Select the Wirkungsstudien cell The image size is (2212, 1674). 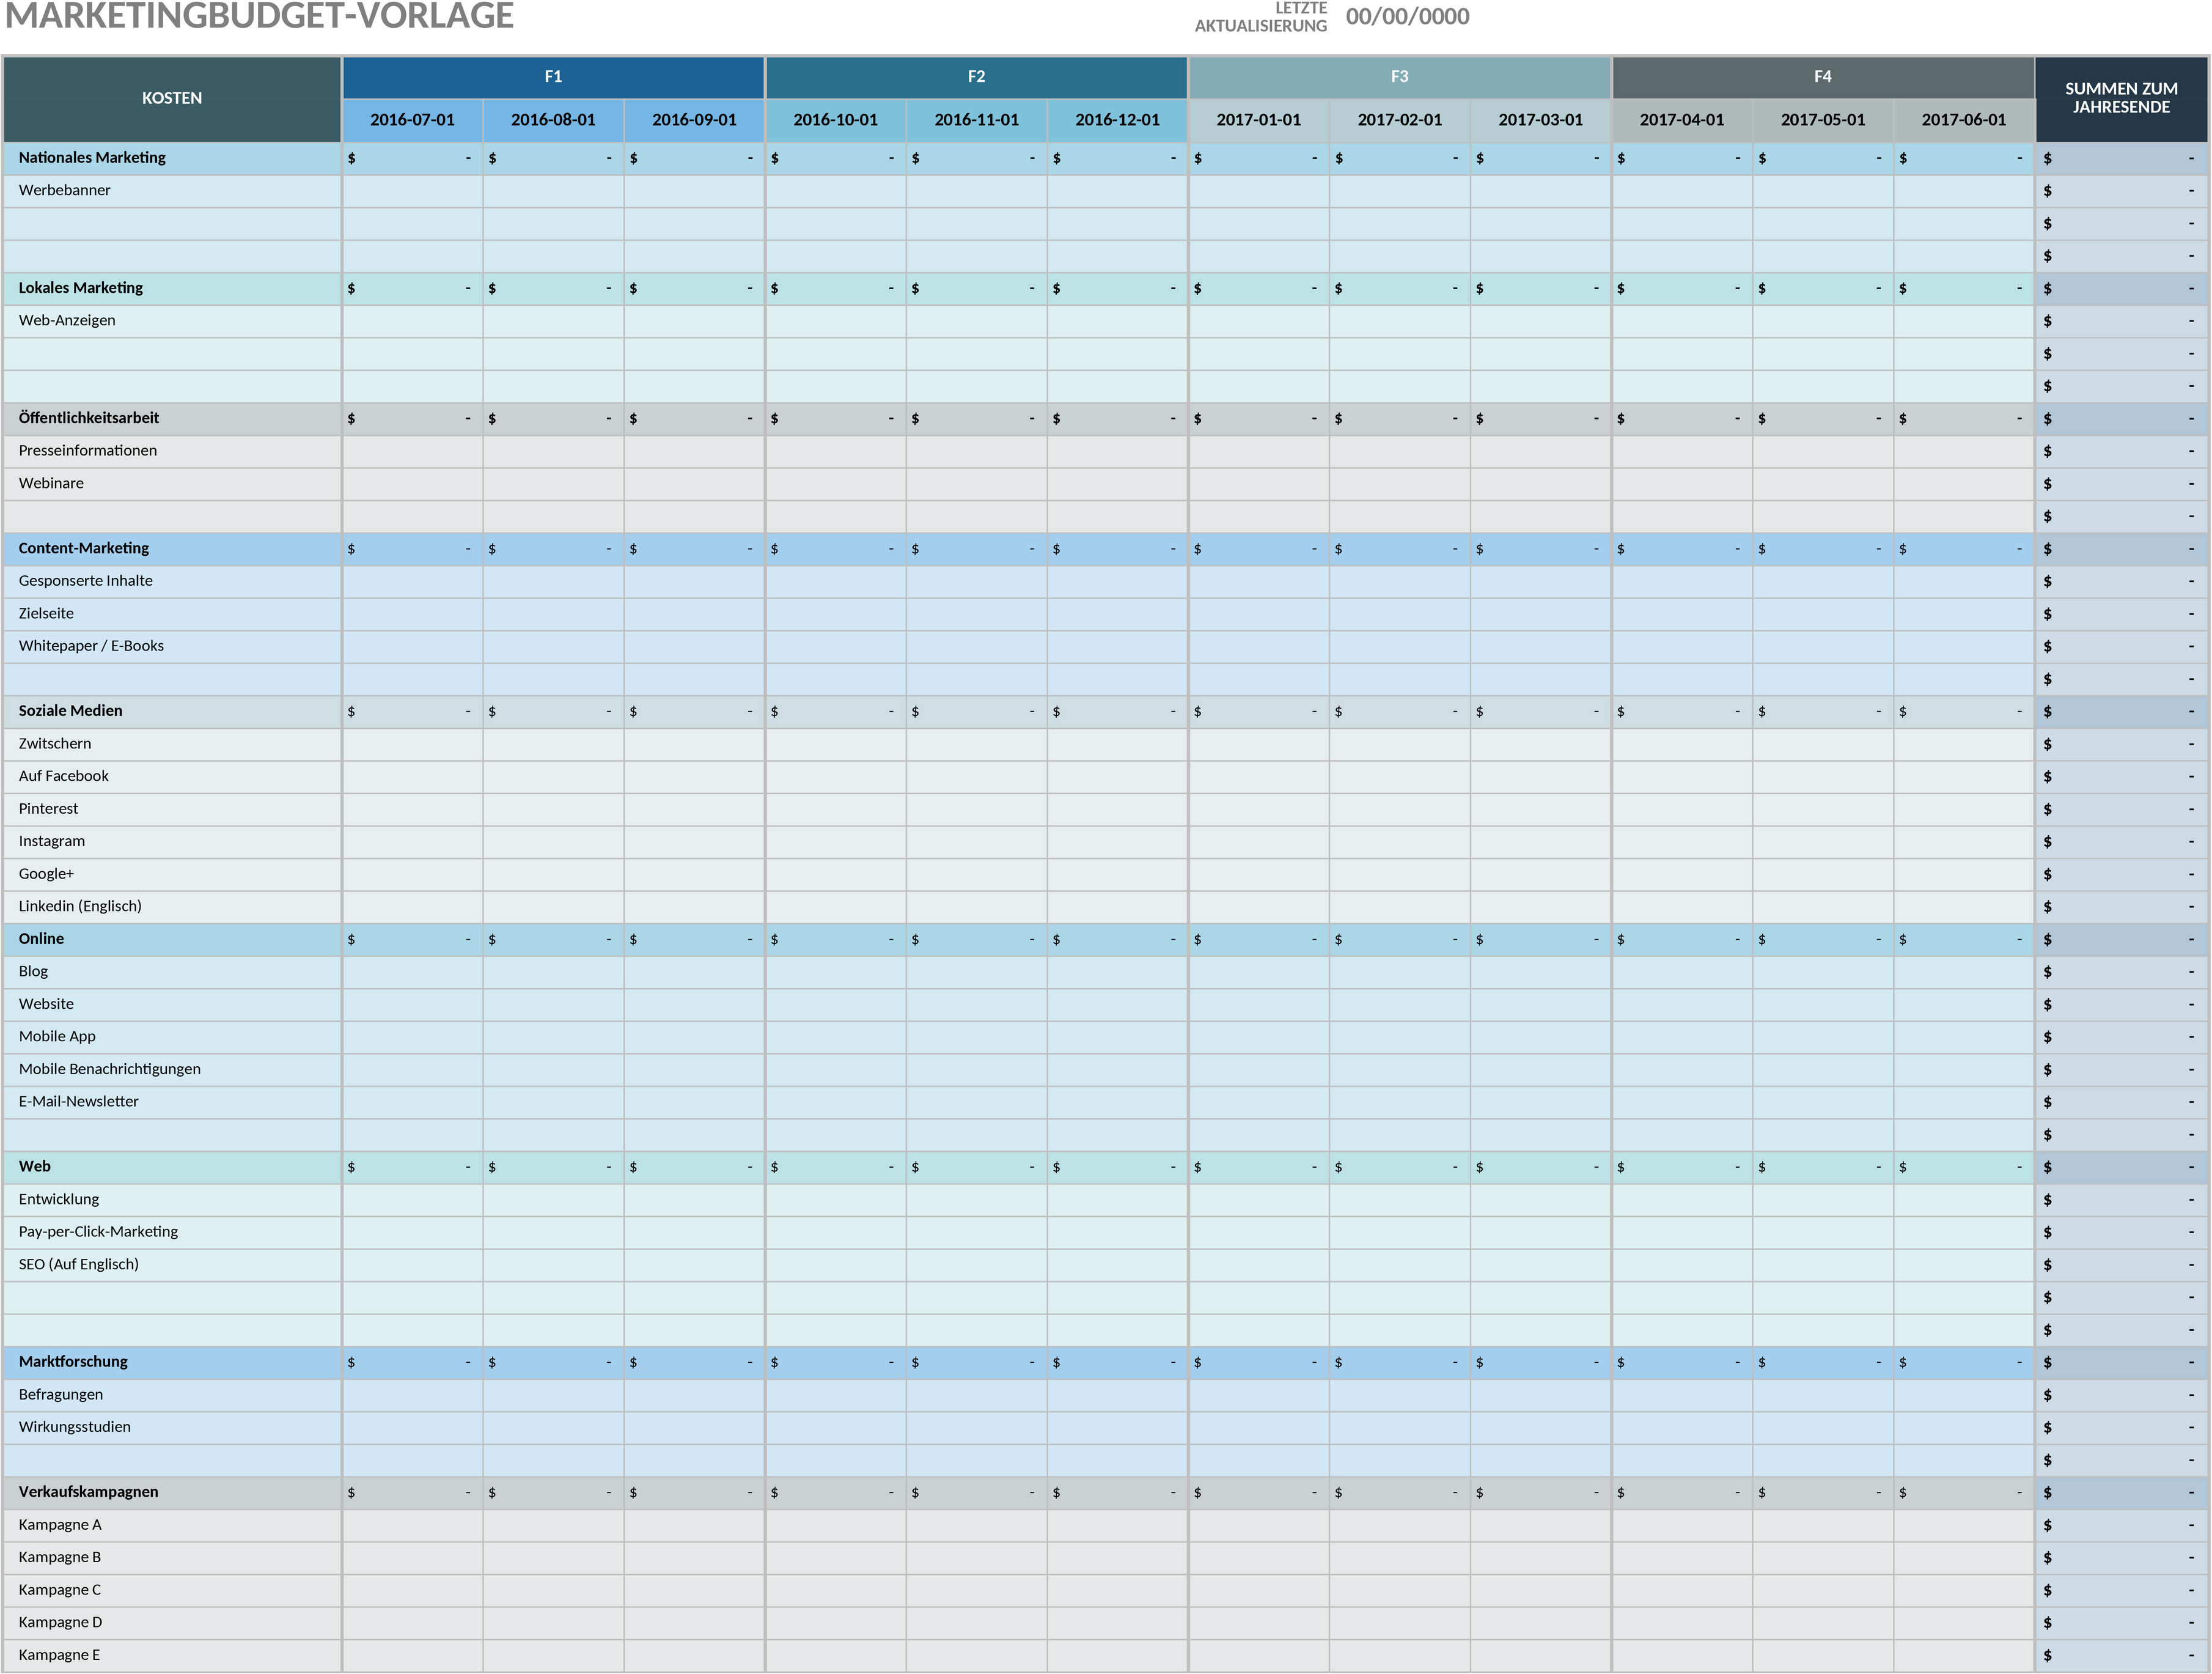[x=172, y=1427]
